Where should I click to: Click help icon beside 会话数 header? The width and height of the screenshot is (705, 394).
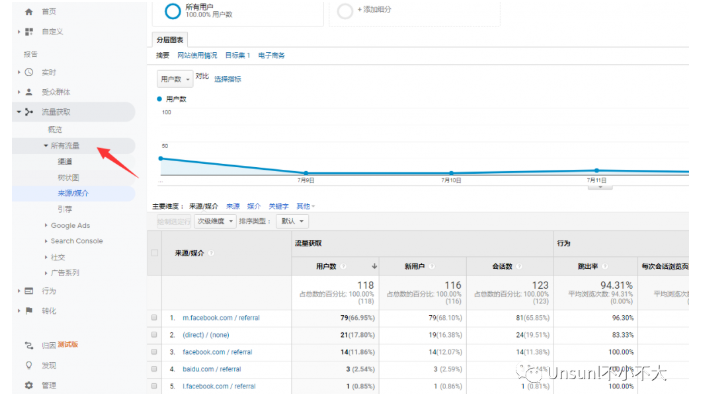click(519, 266)
